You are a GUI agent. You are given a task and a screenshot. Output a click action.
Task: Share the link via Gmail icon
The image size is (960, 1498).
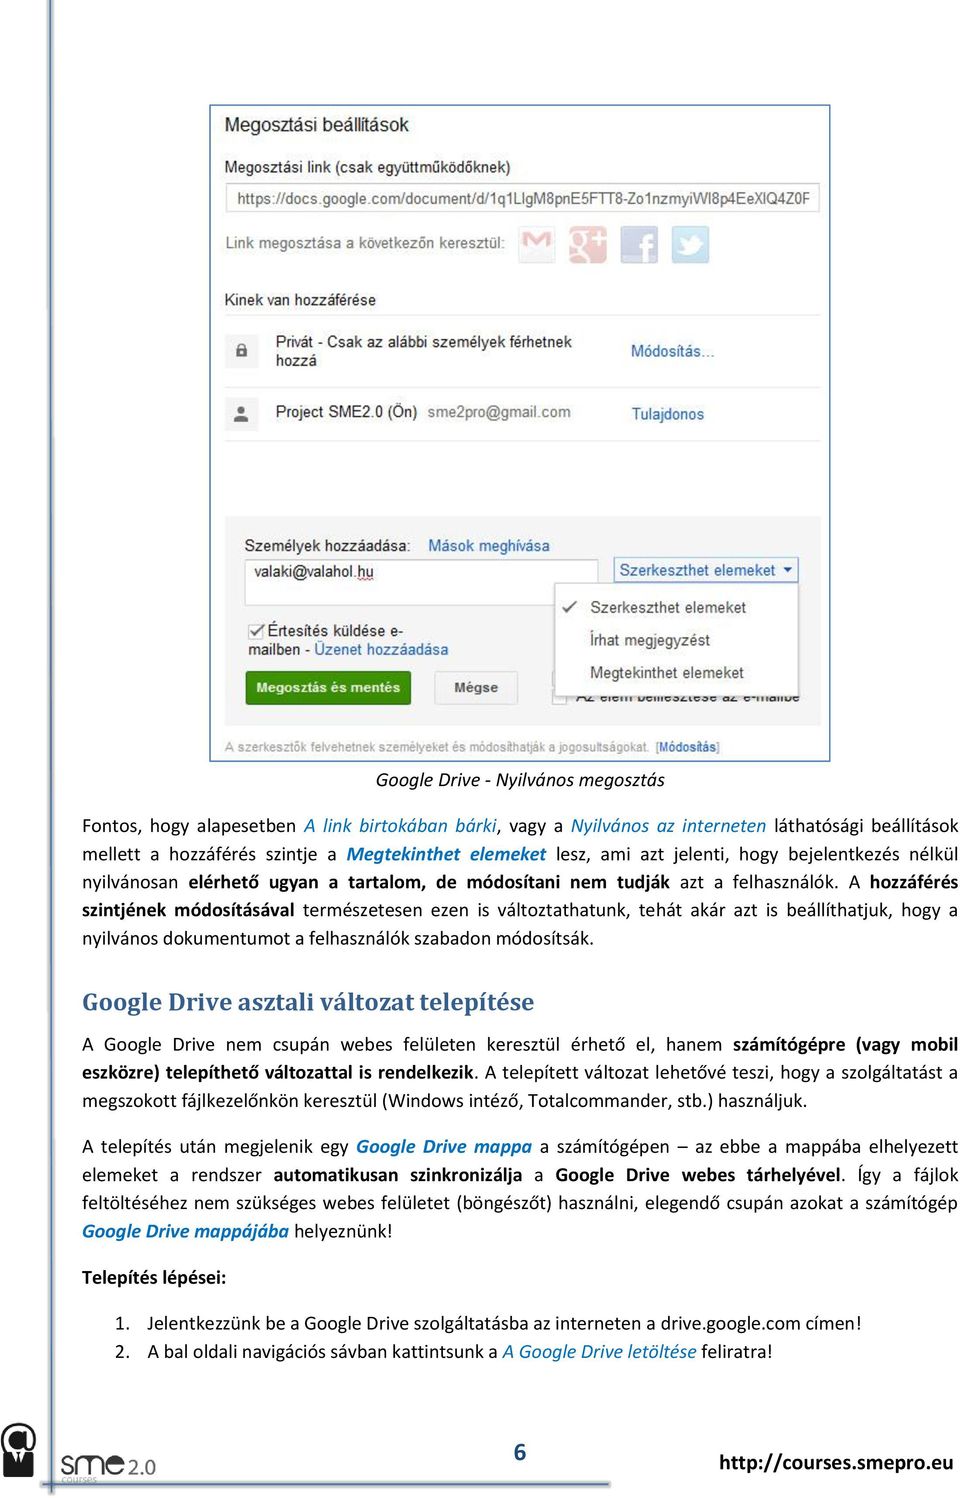point(537,243)
